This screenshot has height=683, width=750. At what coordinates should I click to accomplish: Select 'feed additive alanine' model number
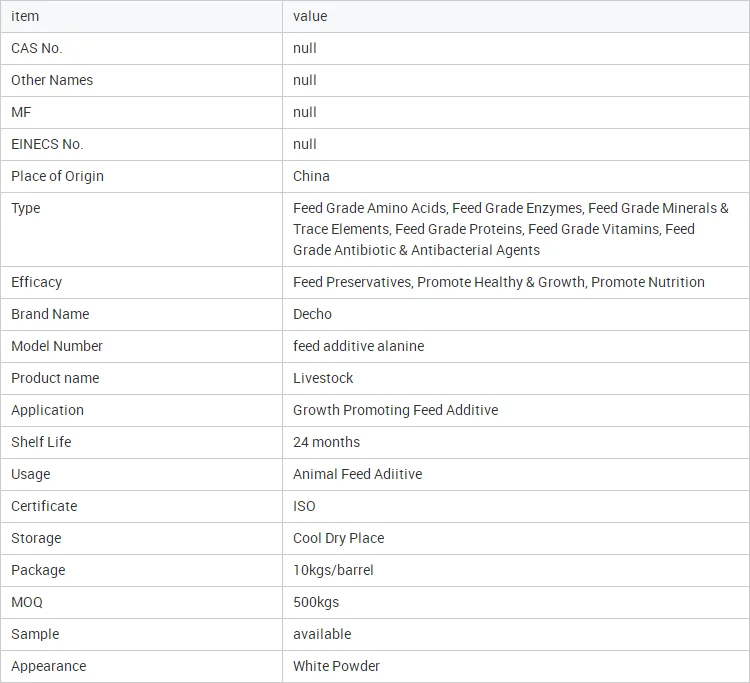[358, 346]
